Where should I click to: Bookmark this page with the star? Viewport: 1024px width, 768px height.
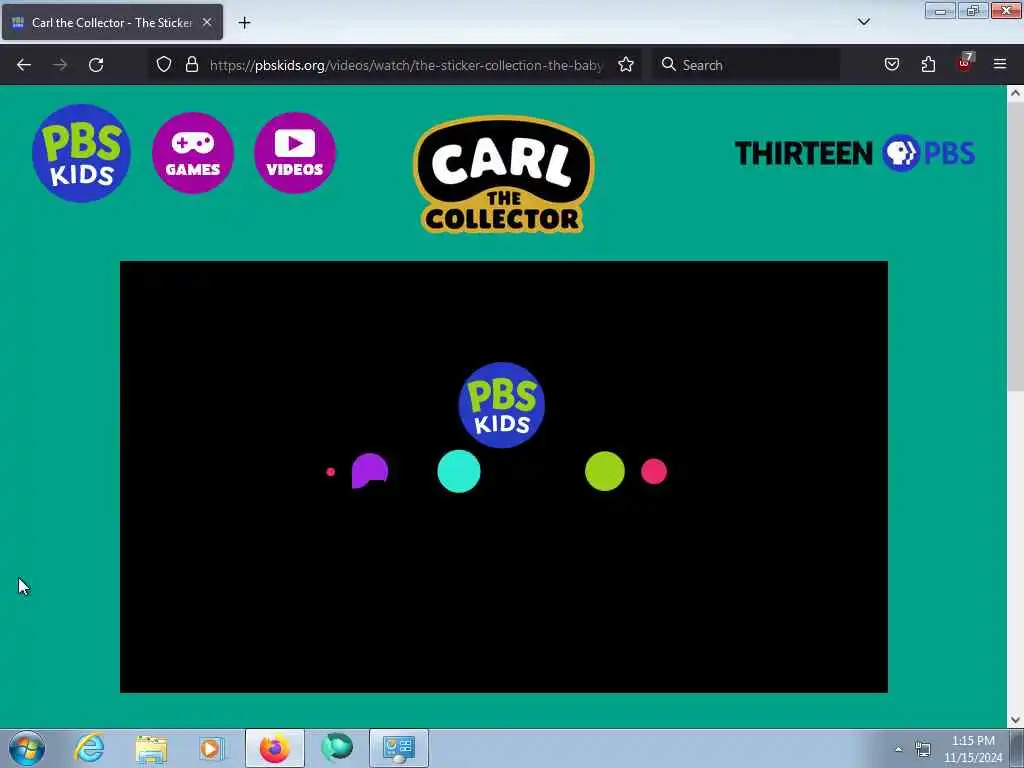coord(626,65)
